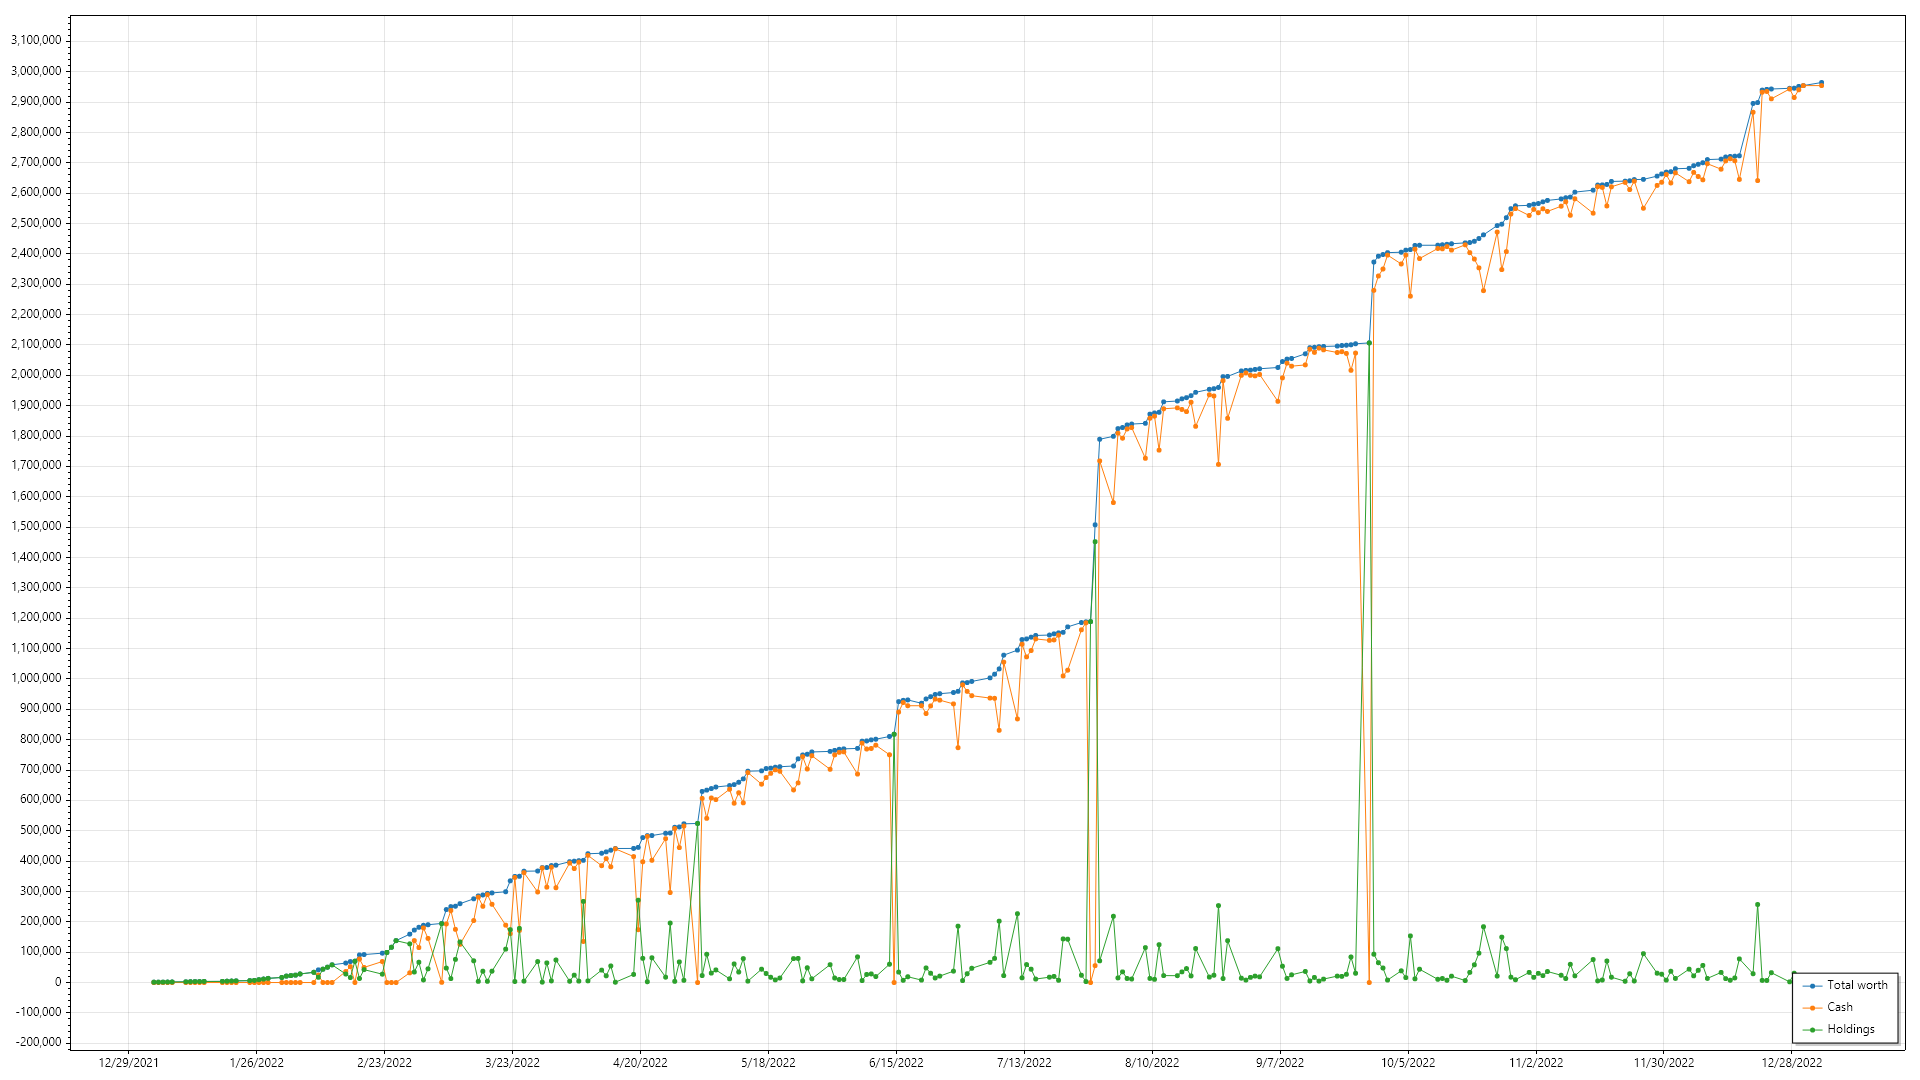Click the 3,000,000 y-axis tick label

(x=36, y=71)
